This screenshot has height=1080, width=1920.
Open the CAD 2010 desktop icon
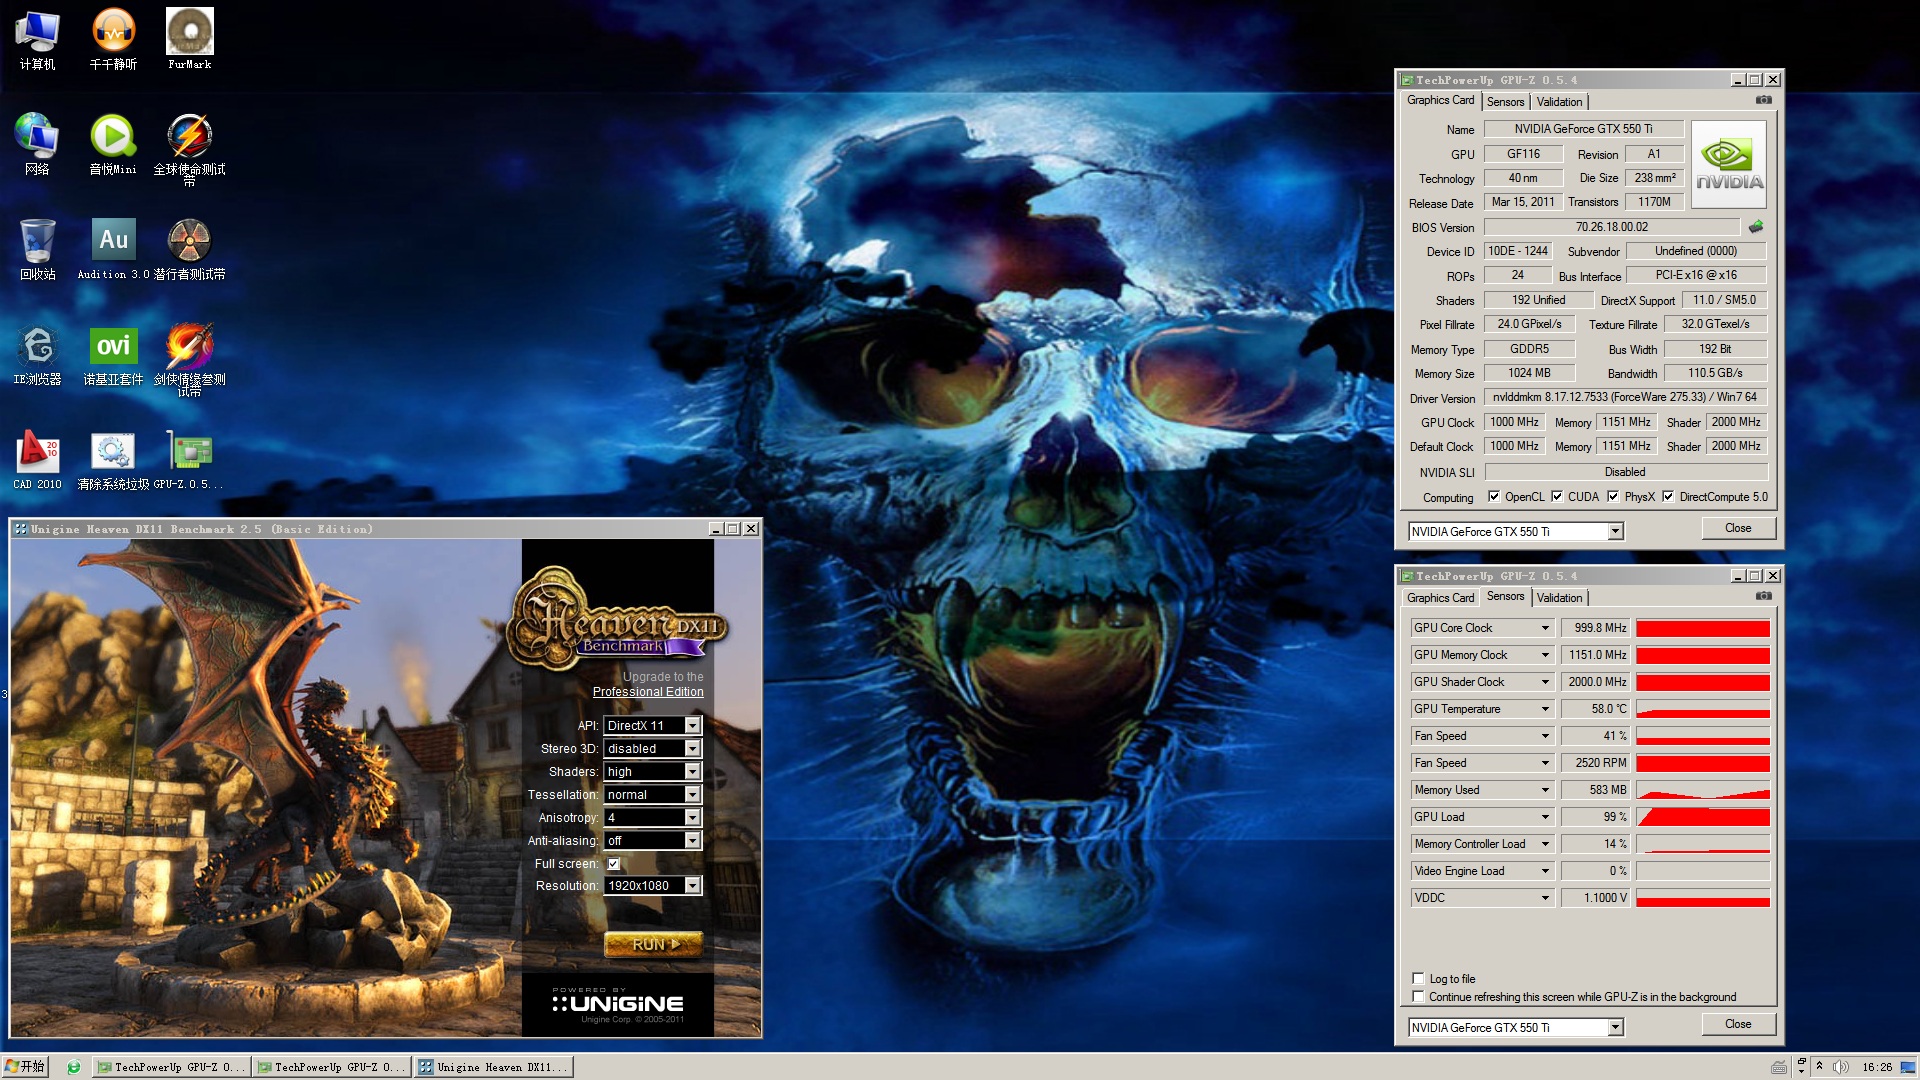[37, 452]
